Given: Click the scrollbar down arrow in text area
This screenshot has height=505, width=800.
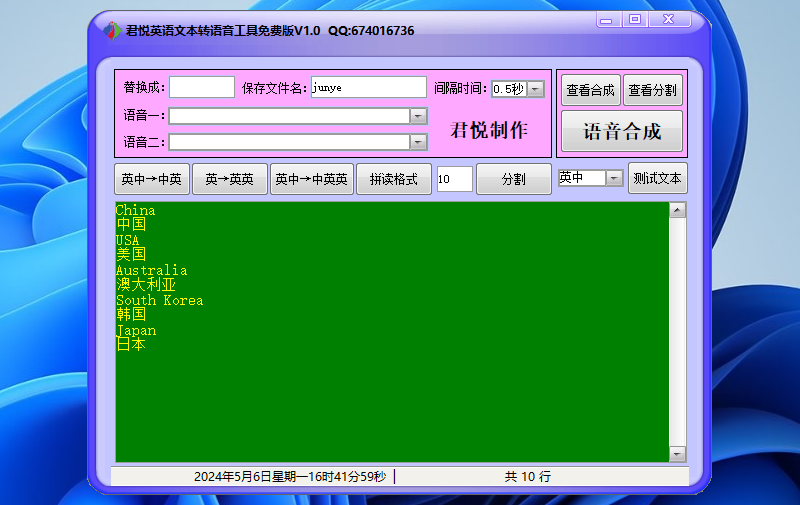Looking at the screenshot, I should 678,454.
